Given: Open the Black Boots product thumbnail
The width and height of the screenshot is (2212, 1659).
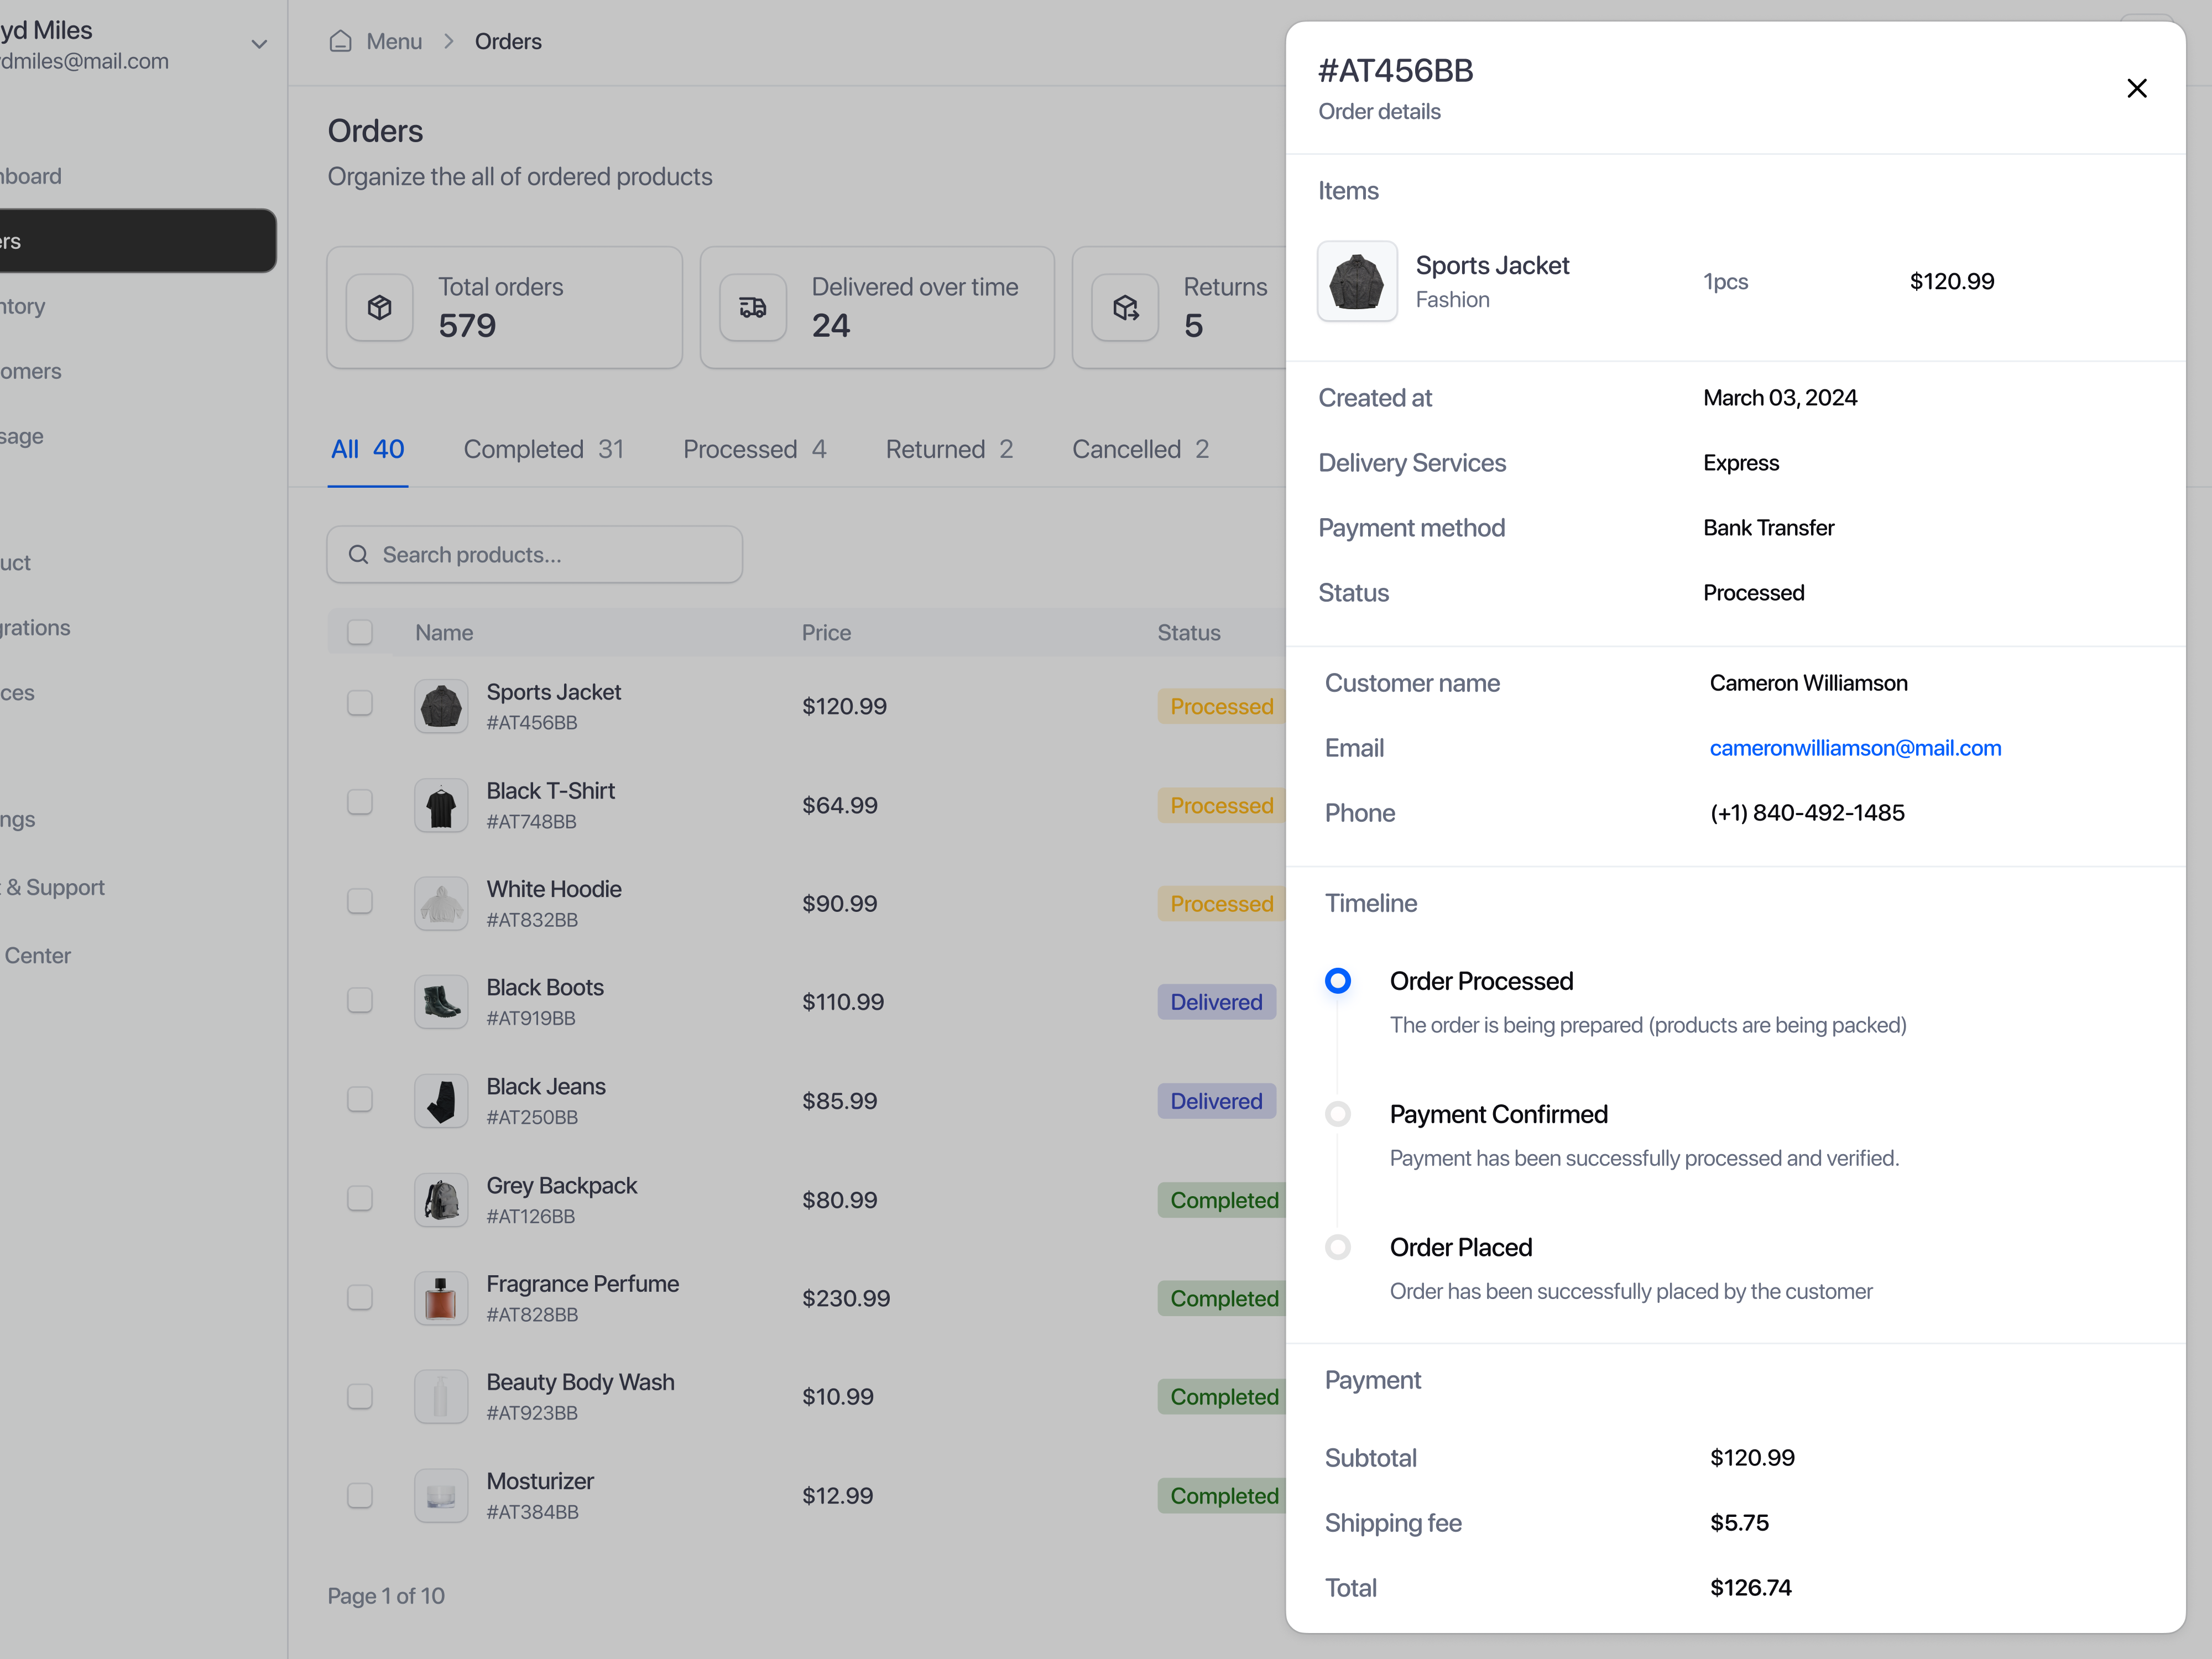Looking at the screenshot, I should [441, 1002].
